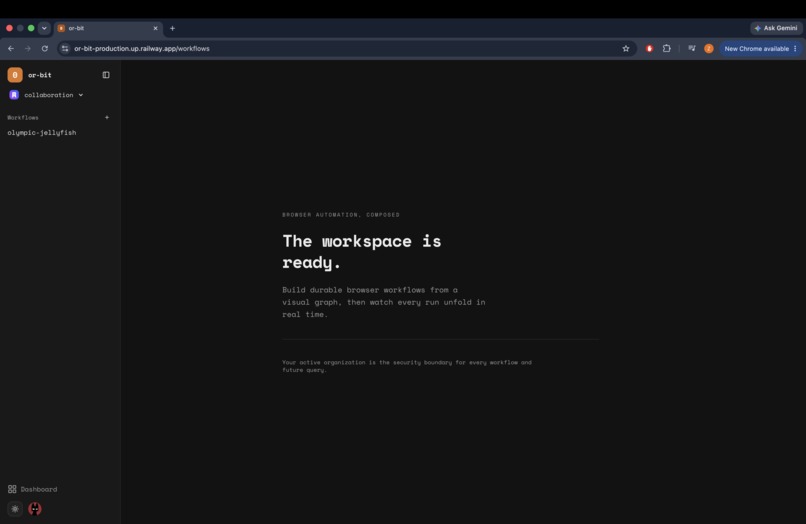Image resolution: width=806 pixels, height=524 pixels.
Task: Open the user profile avatar menu
Action: tap(35, 509)
